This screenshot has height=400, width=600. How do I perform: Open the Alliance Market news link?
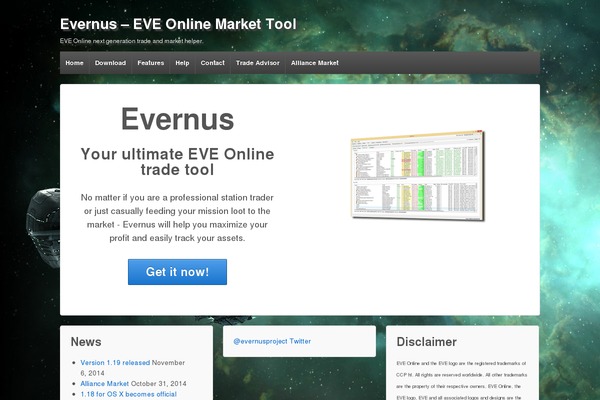pos(104,384)
